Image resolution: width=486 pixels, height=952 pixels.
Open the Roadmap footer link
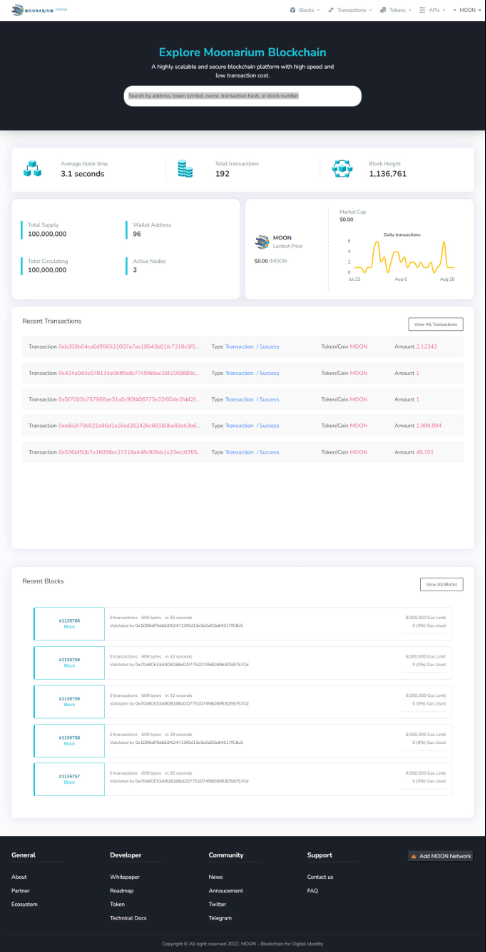coord(122,891)
